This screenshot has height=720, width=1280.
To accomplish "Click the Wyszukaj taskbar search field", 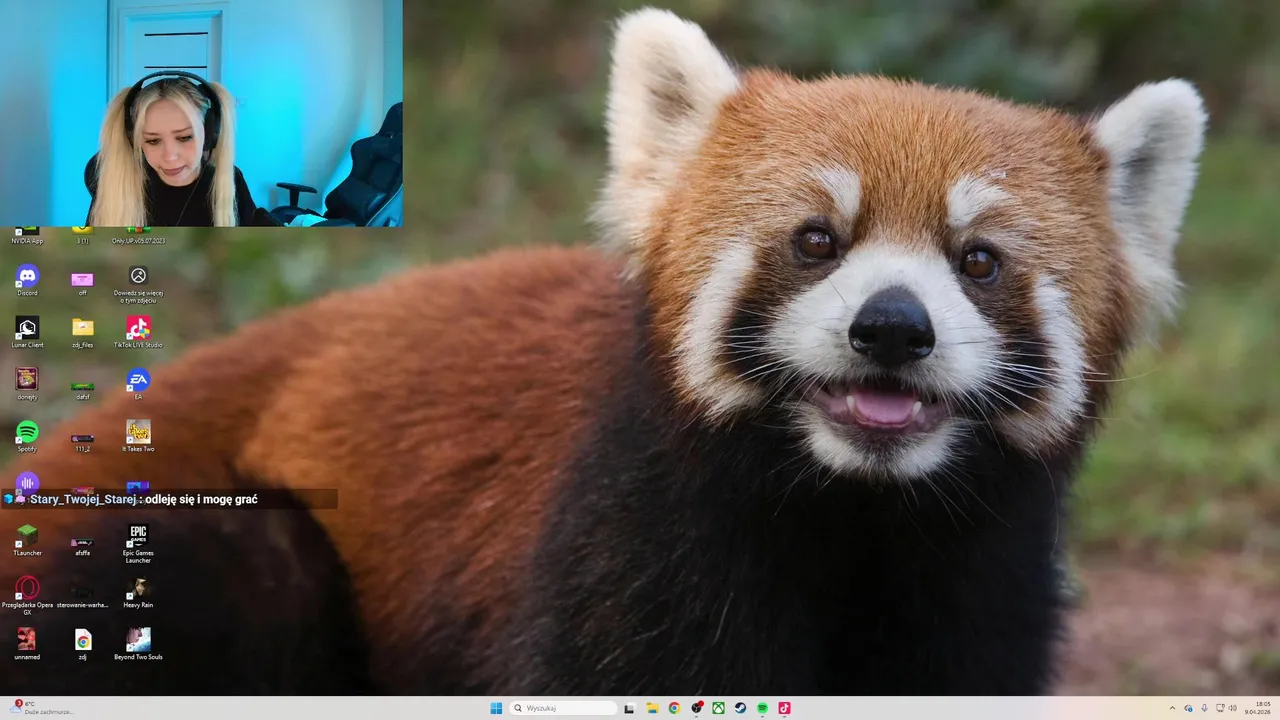I will tap(563, 708).
